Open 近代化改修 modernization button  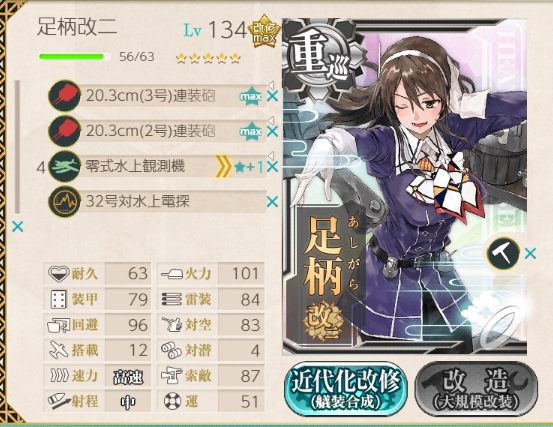(346, 389)
